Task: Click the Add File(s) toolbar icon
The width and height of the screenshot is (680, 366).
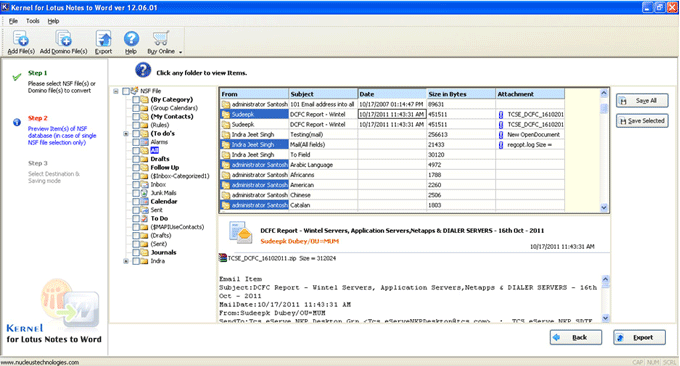Action: 20,39
